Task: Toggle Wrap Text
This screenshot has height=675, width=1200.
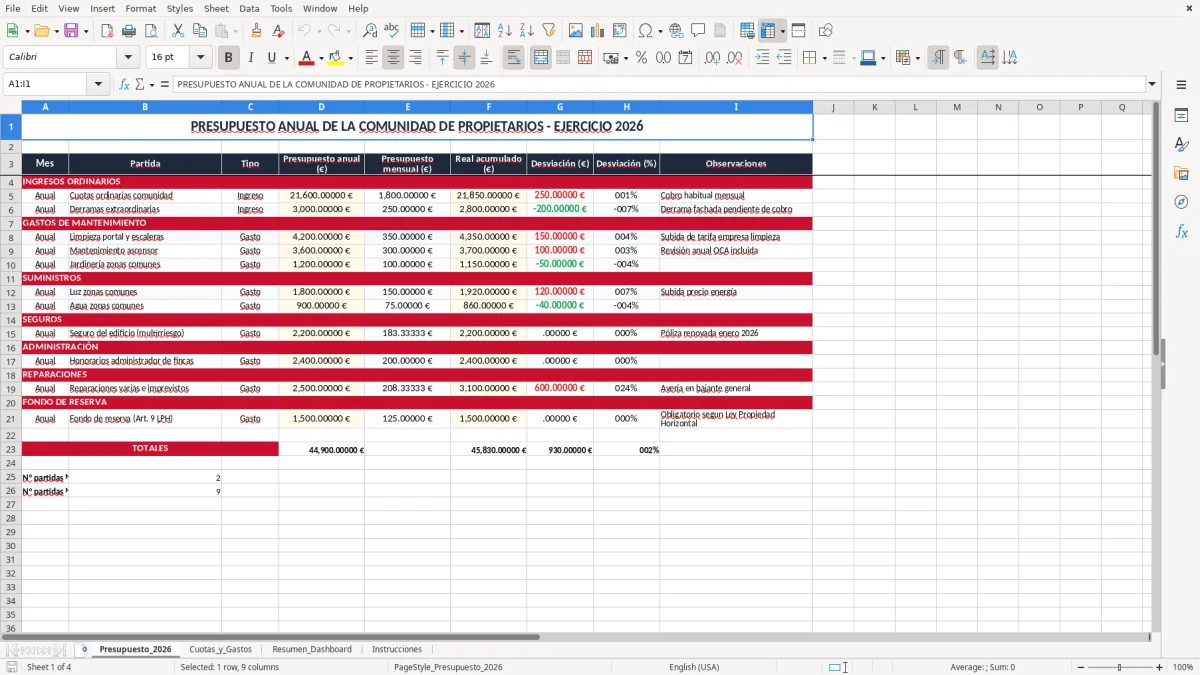Action: [x=514, y=58]
